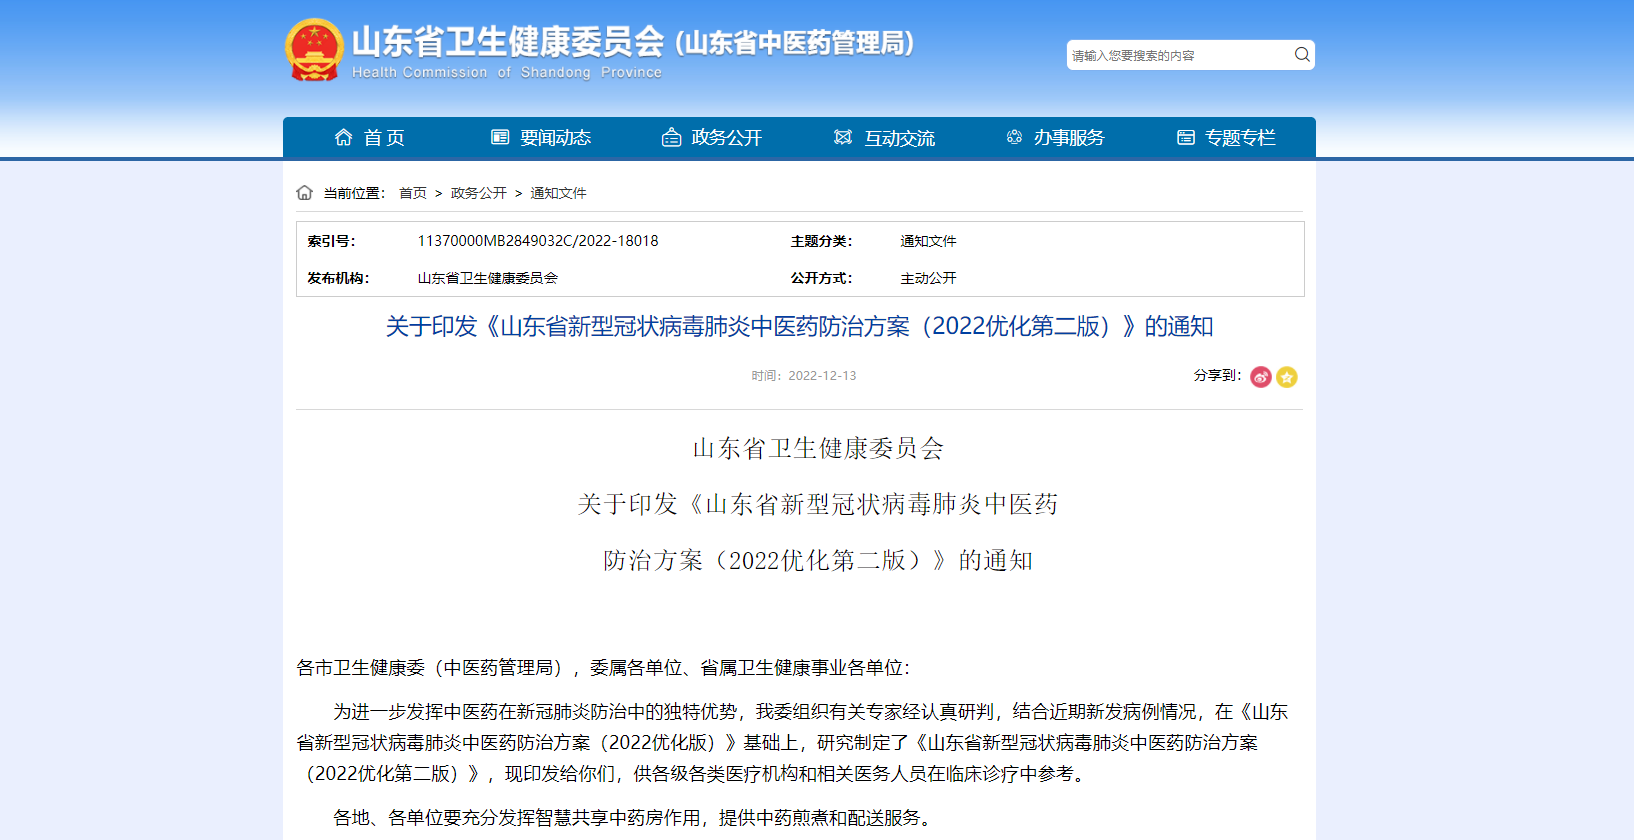Screen dimensions: 1634x840
Task: Focus the site search input field
Action: (1178, 55)
